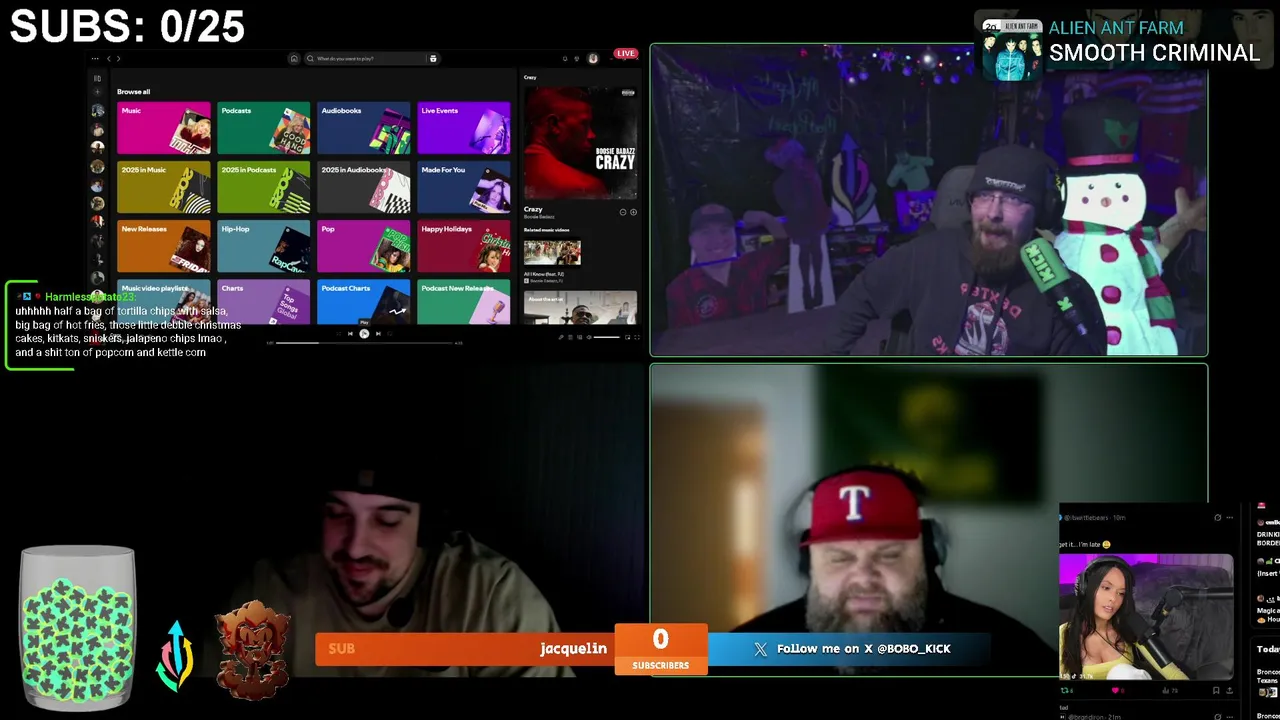Click the Browse icon inside the search bar

click(x=433, y=59)
